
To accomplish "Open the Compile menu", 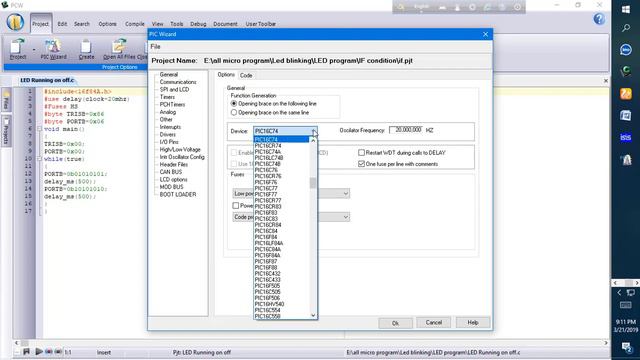I will click(x=135, y=24).
